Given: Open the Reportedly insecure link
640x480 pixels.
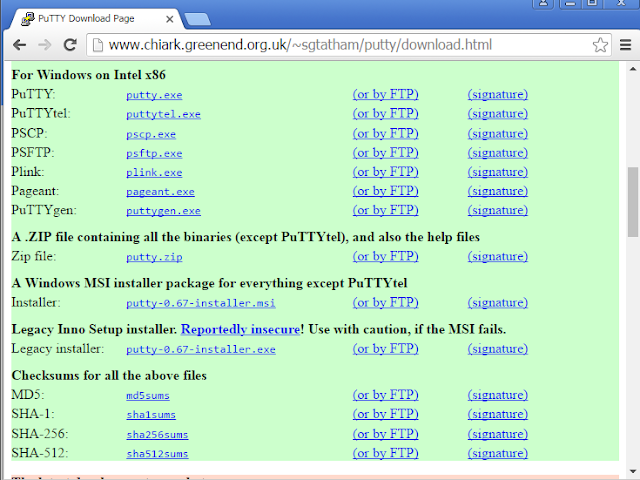Looking at the screenshot, I should [x=240, y=329].
